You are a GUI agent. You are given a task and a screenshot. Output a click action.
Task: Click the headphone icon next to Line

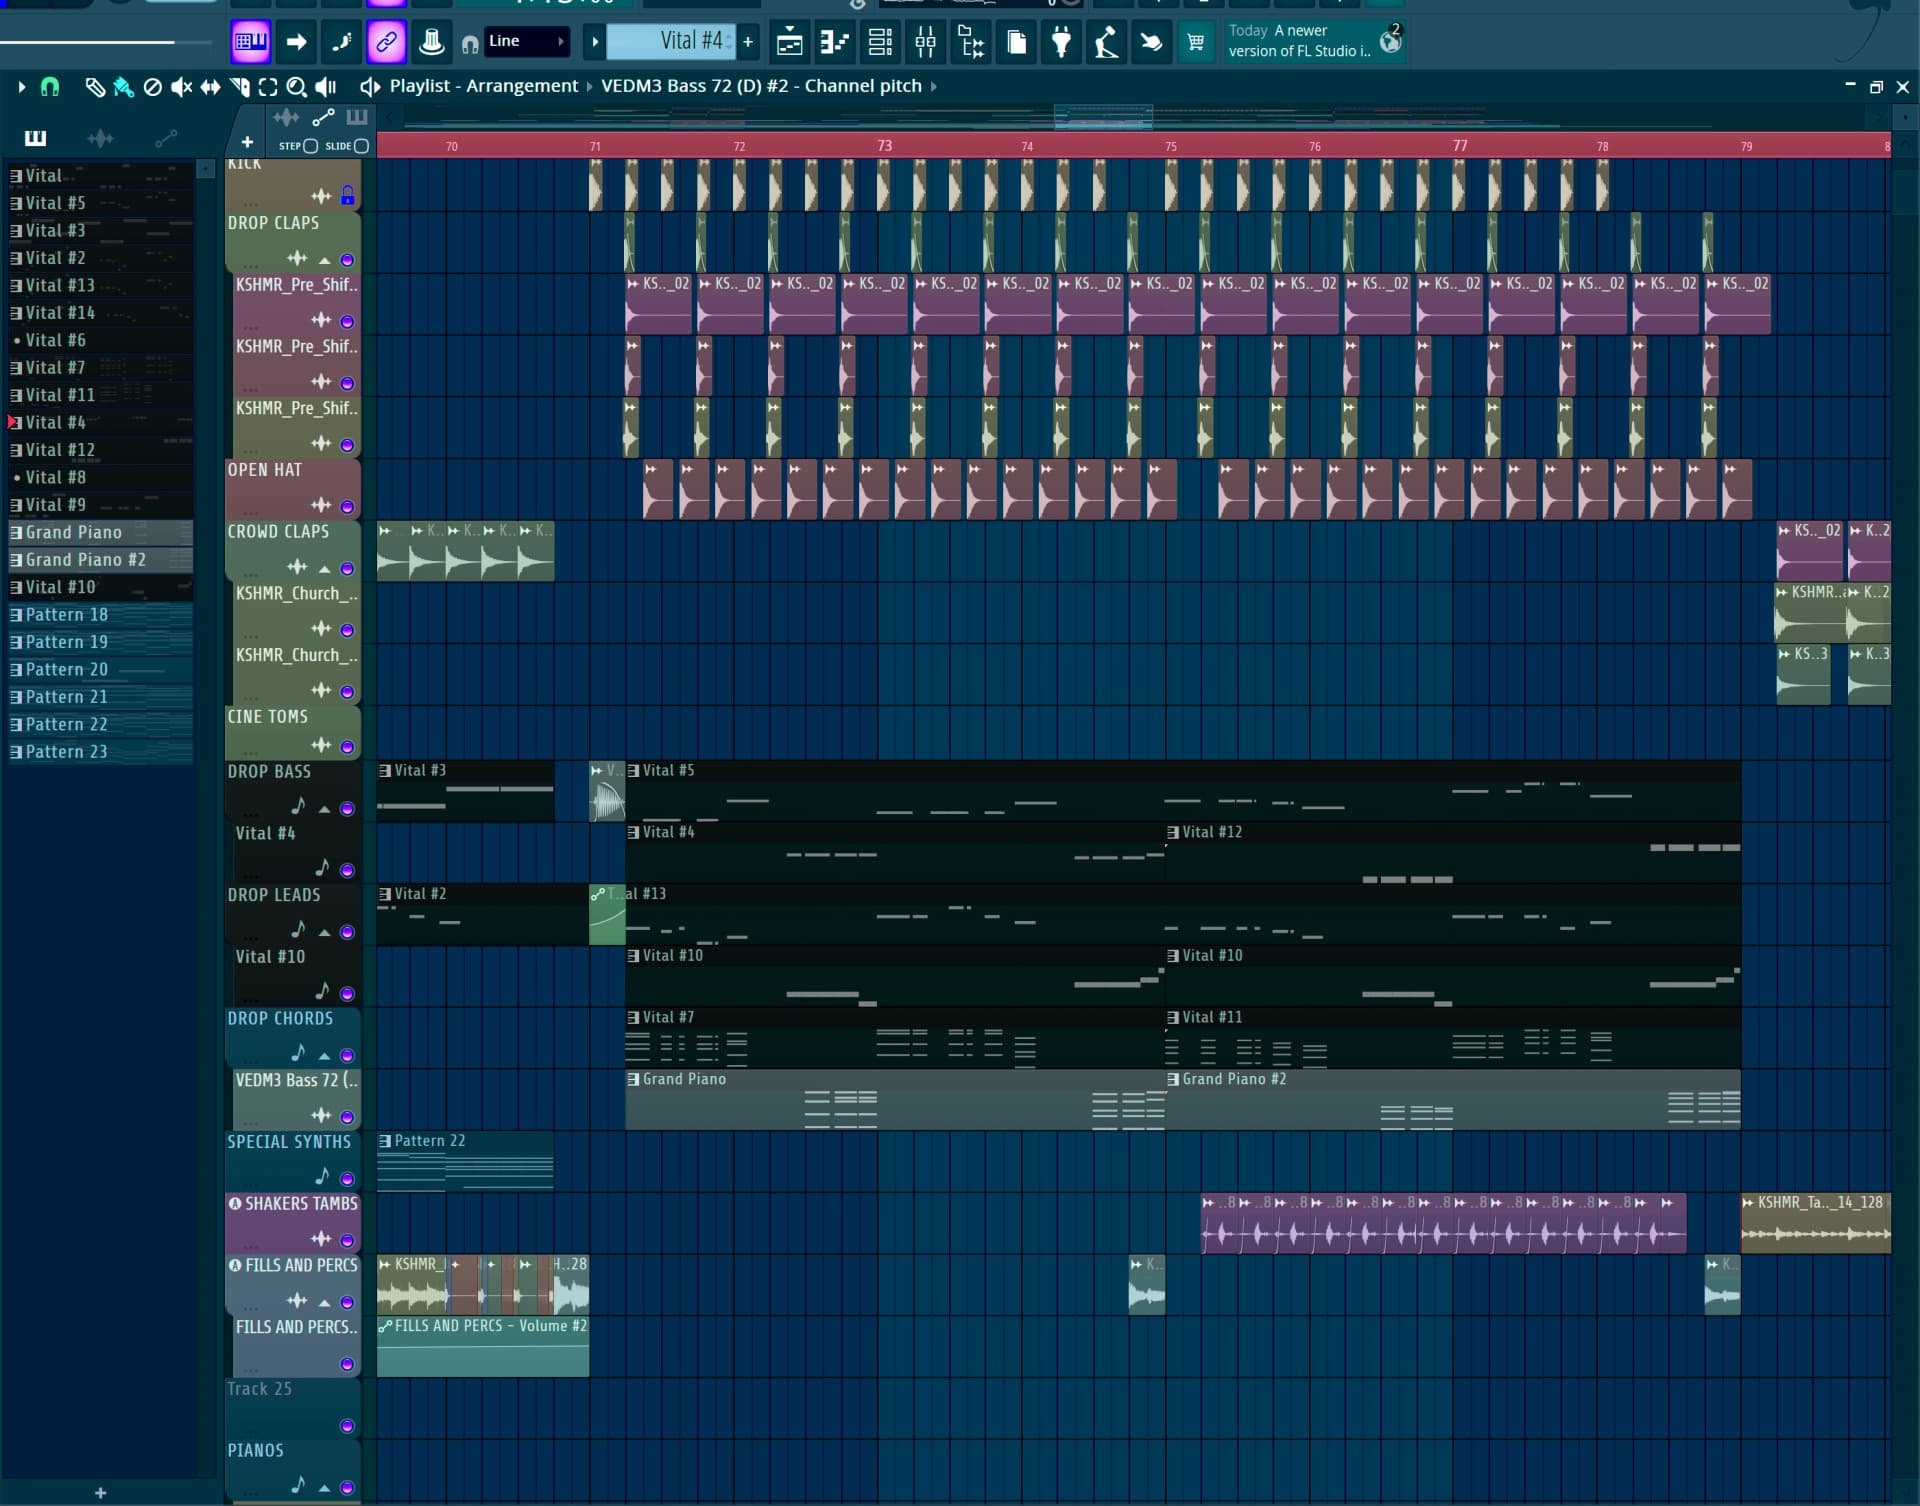click(x=469, y=43)
